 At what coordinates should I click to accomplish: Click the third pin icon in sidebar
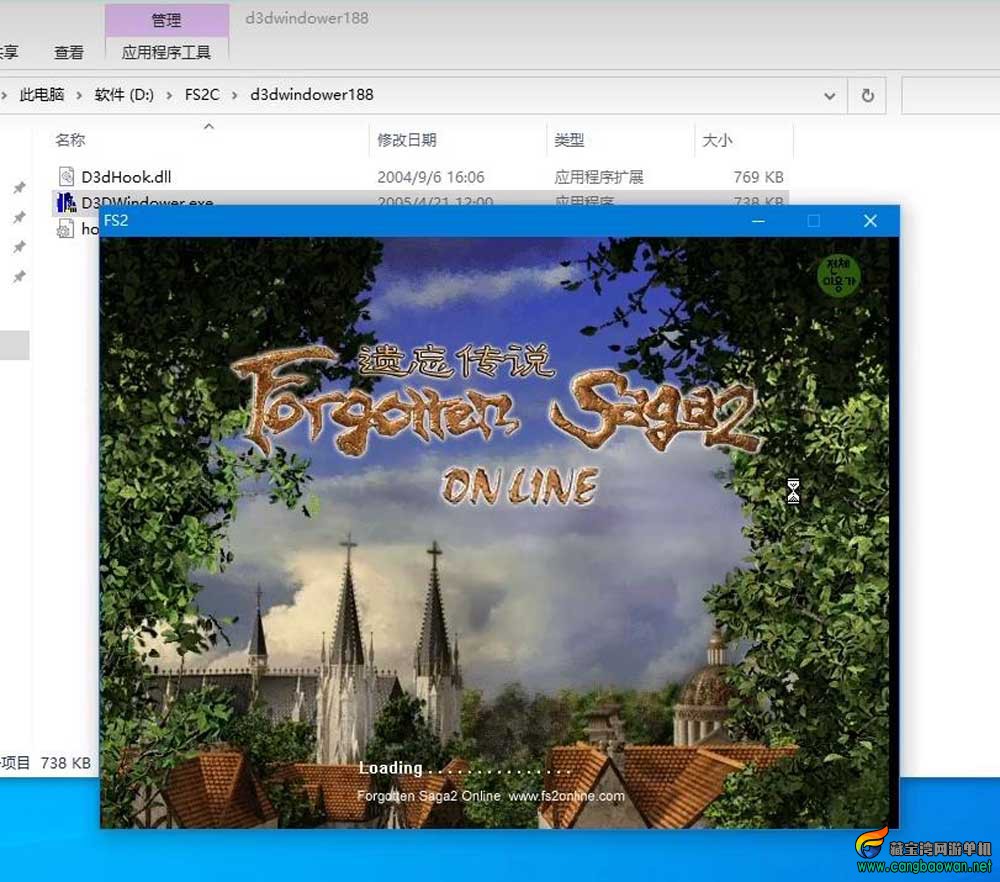[x=19, y=247]
